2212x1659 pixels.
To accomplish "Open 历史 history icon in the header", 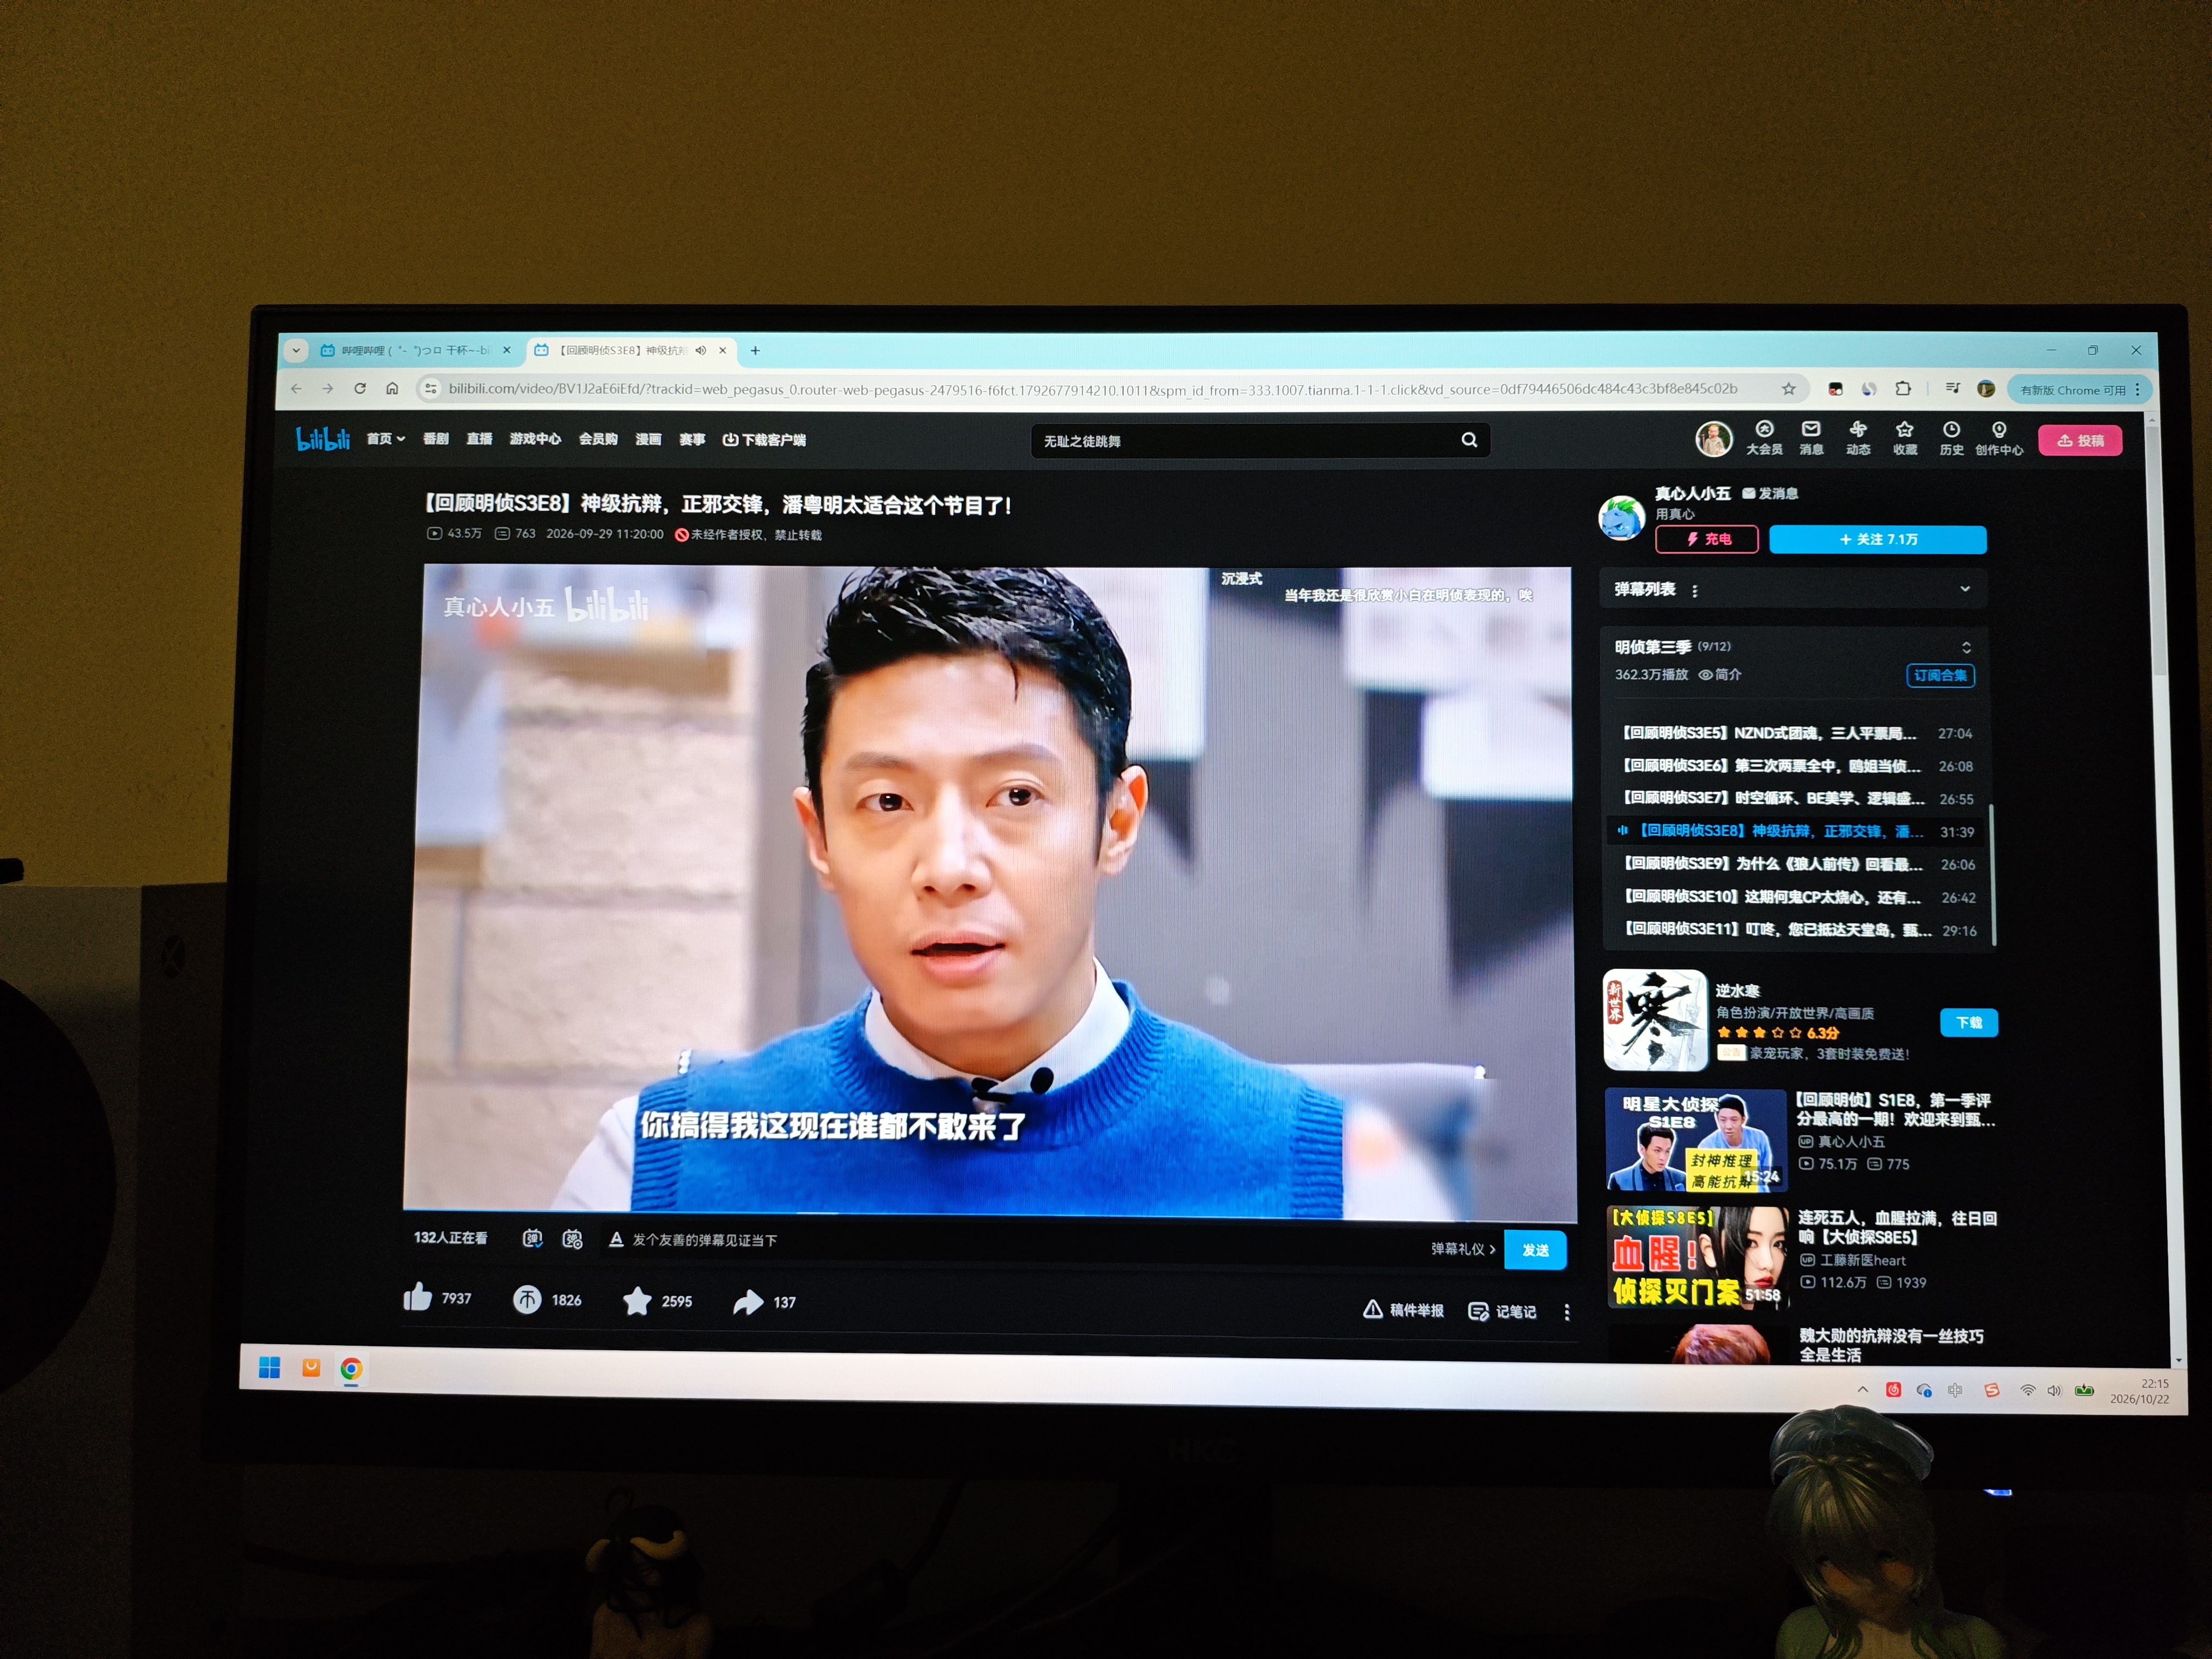I will coord(1951,439).
